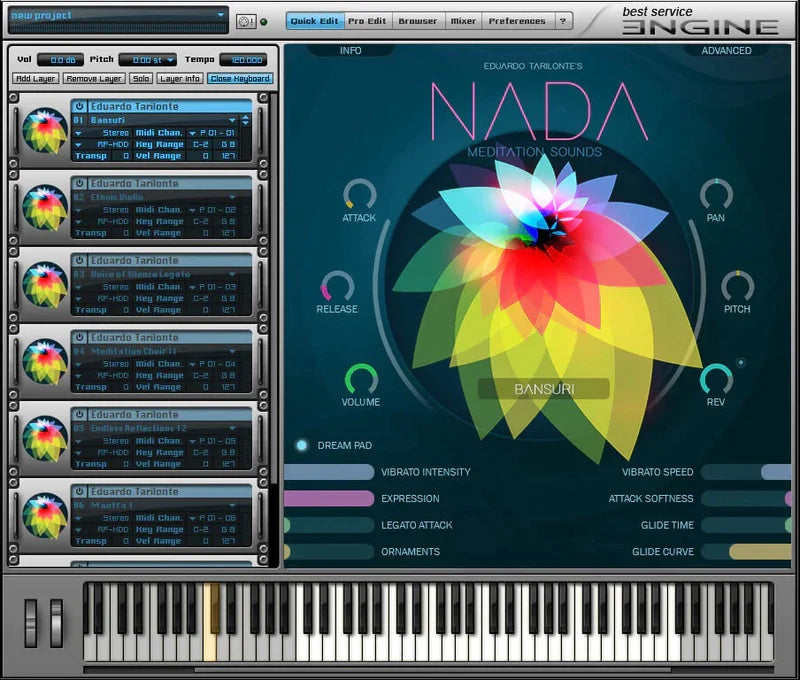This screenshot has width=800, height=680.
Task: Click the BANSURI instrument name label
Action: click(544, 389)
